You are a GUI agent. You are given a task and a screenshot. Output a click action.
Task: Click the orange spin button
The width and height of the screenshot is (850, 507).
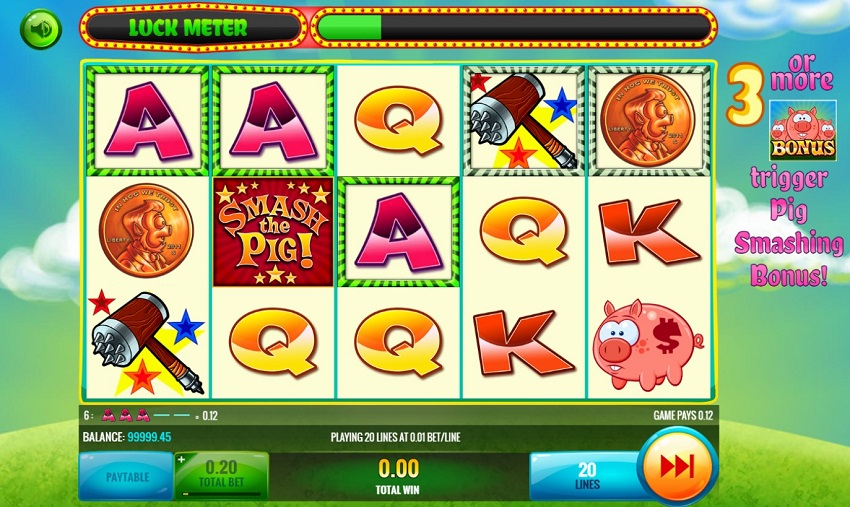point(677,467)
